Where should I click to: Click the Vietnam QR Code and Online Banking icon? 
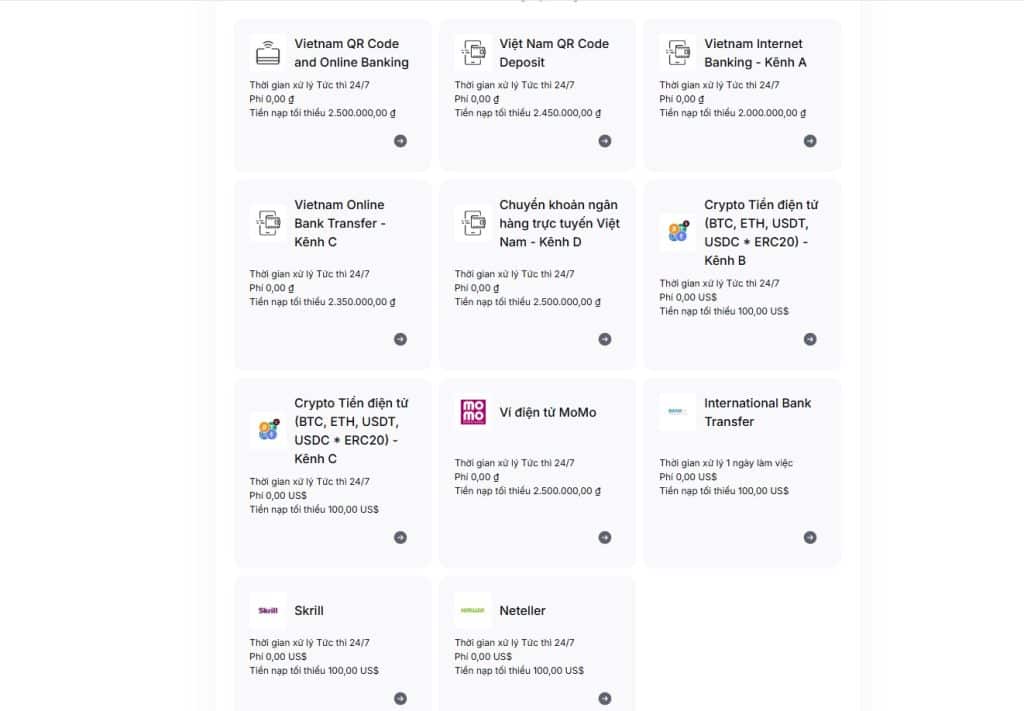[x=267, y=52]
